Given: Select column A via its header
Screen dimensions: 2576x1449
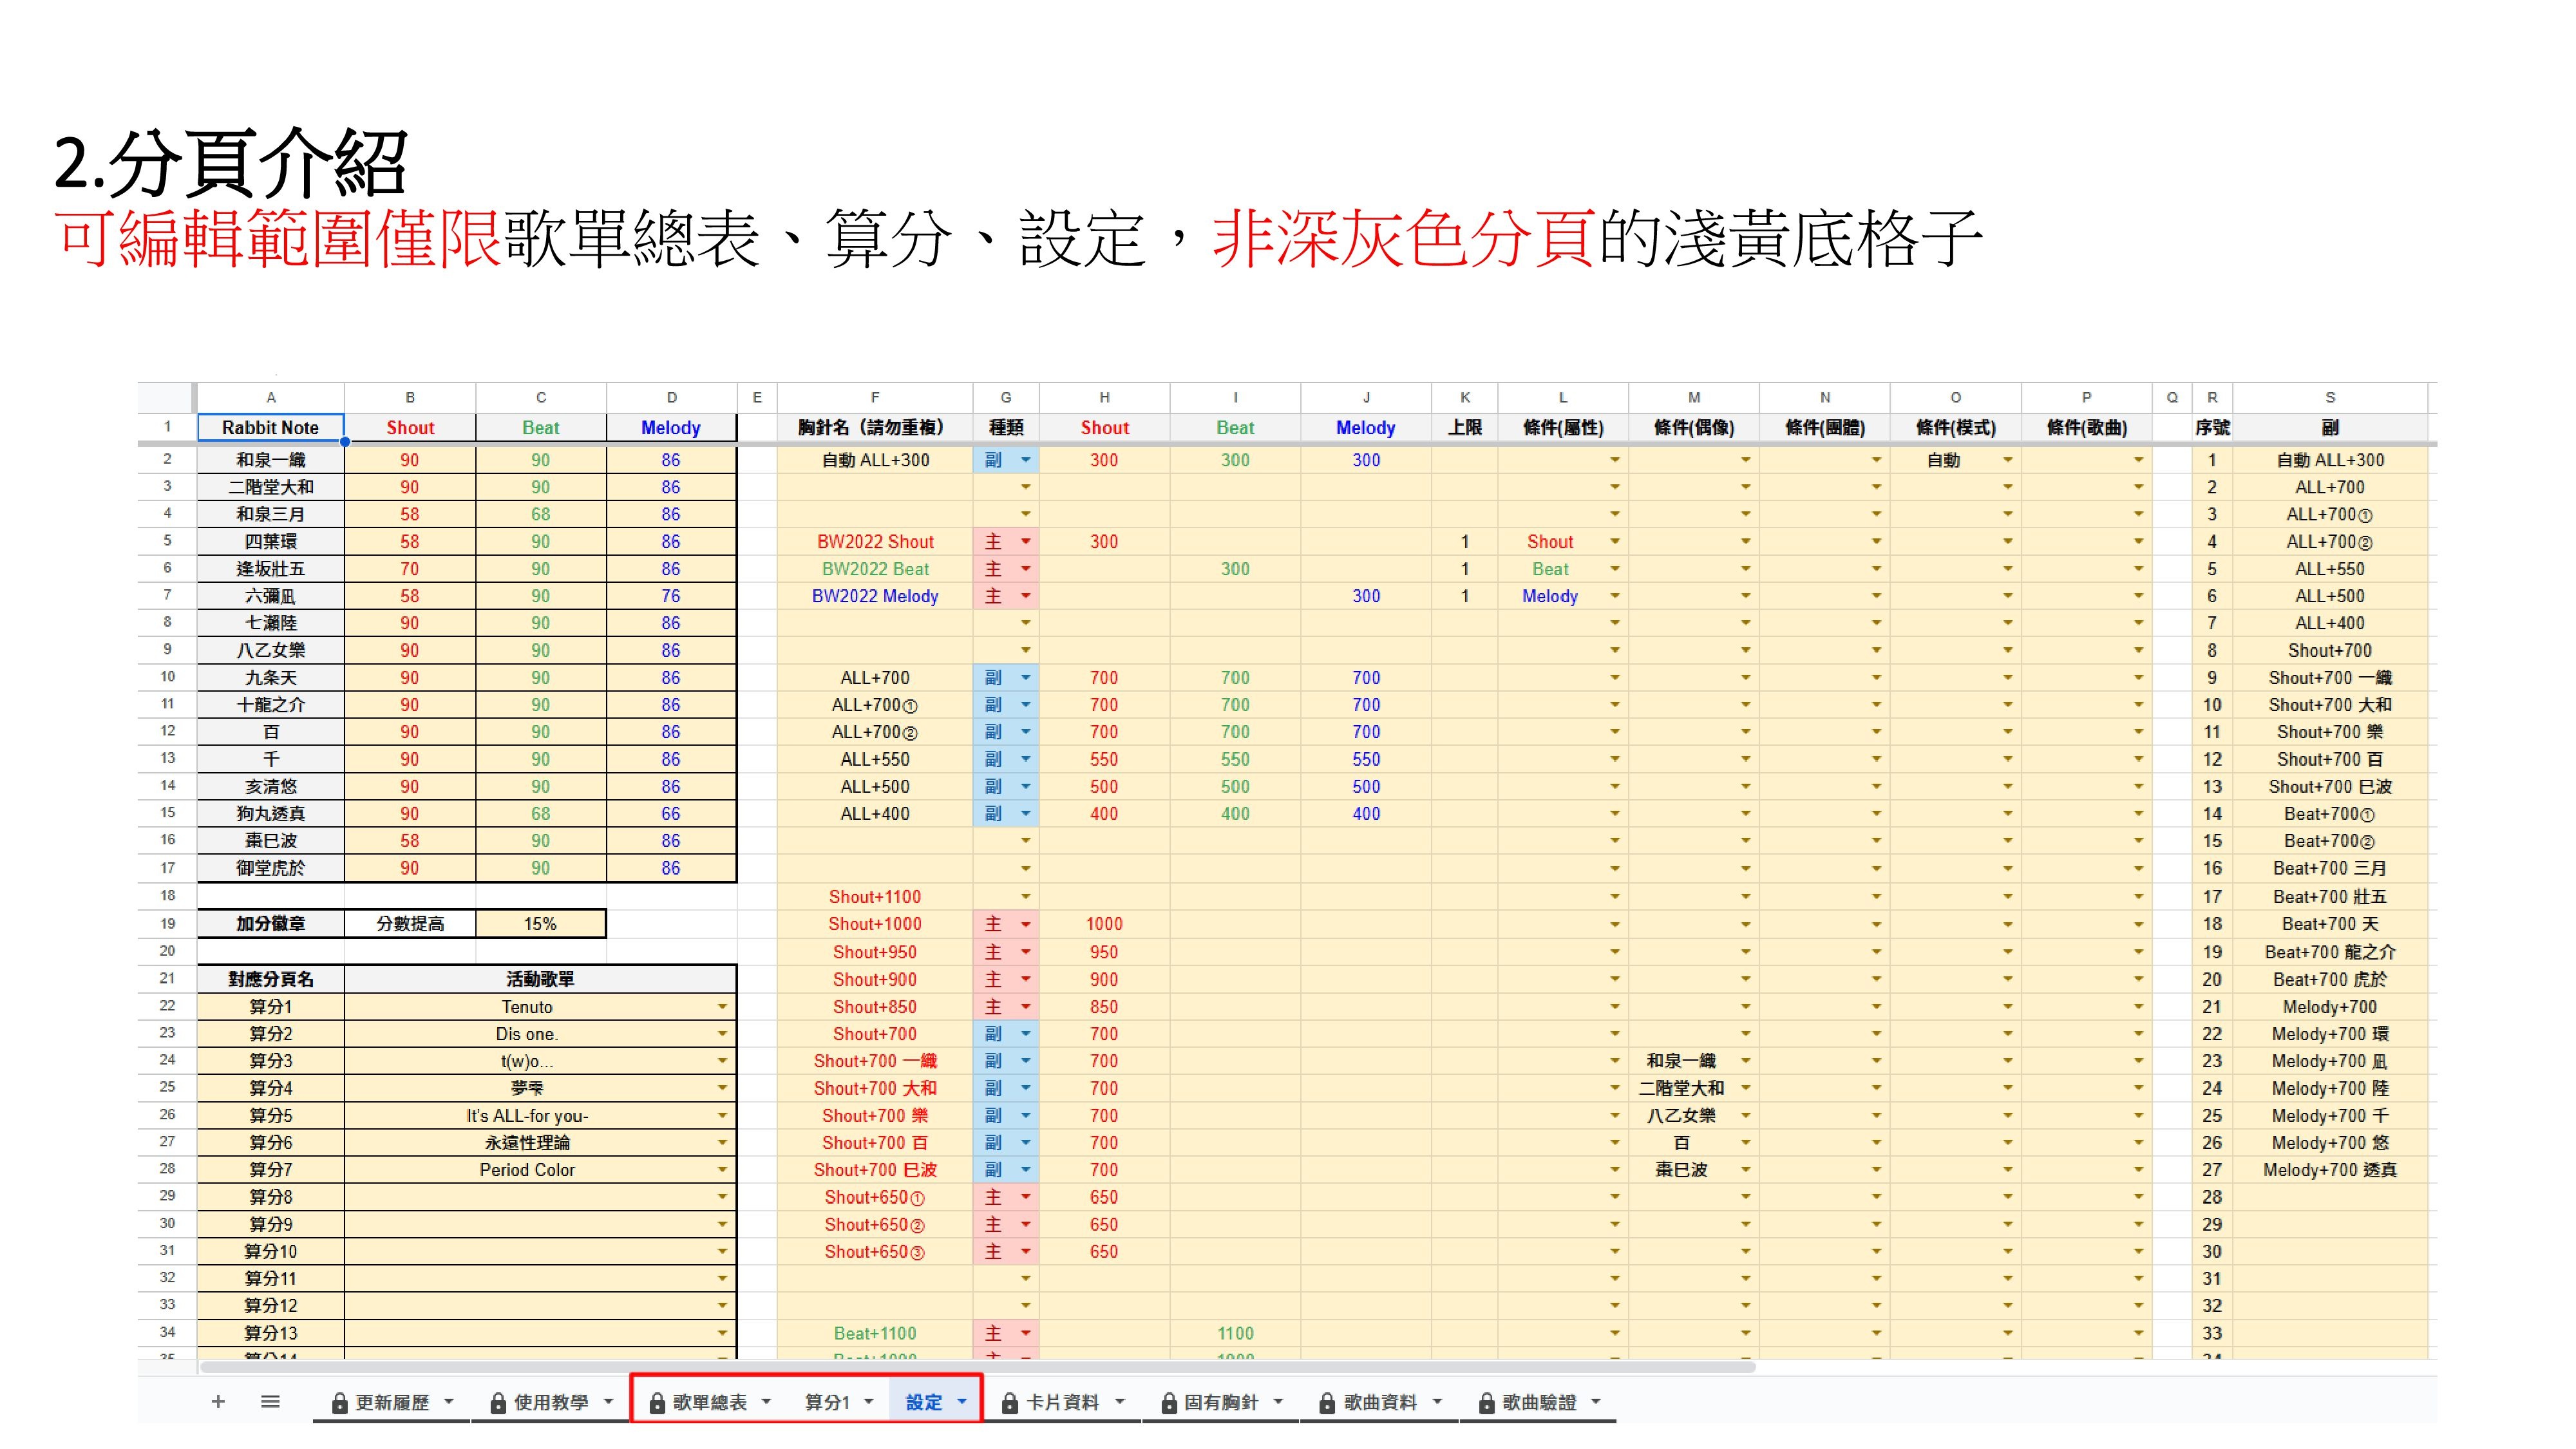Looking at the screenshot, I should pos(270,397).
